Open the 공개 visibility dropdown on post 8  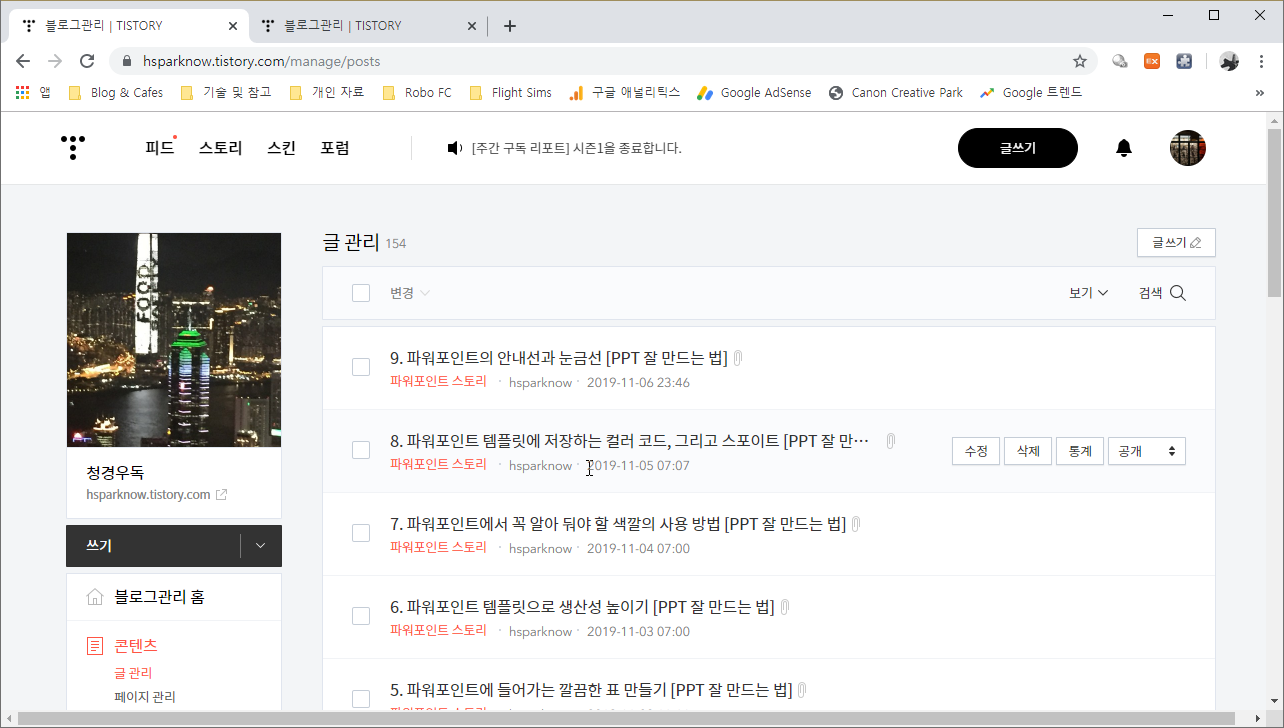tap(1147, 451)
